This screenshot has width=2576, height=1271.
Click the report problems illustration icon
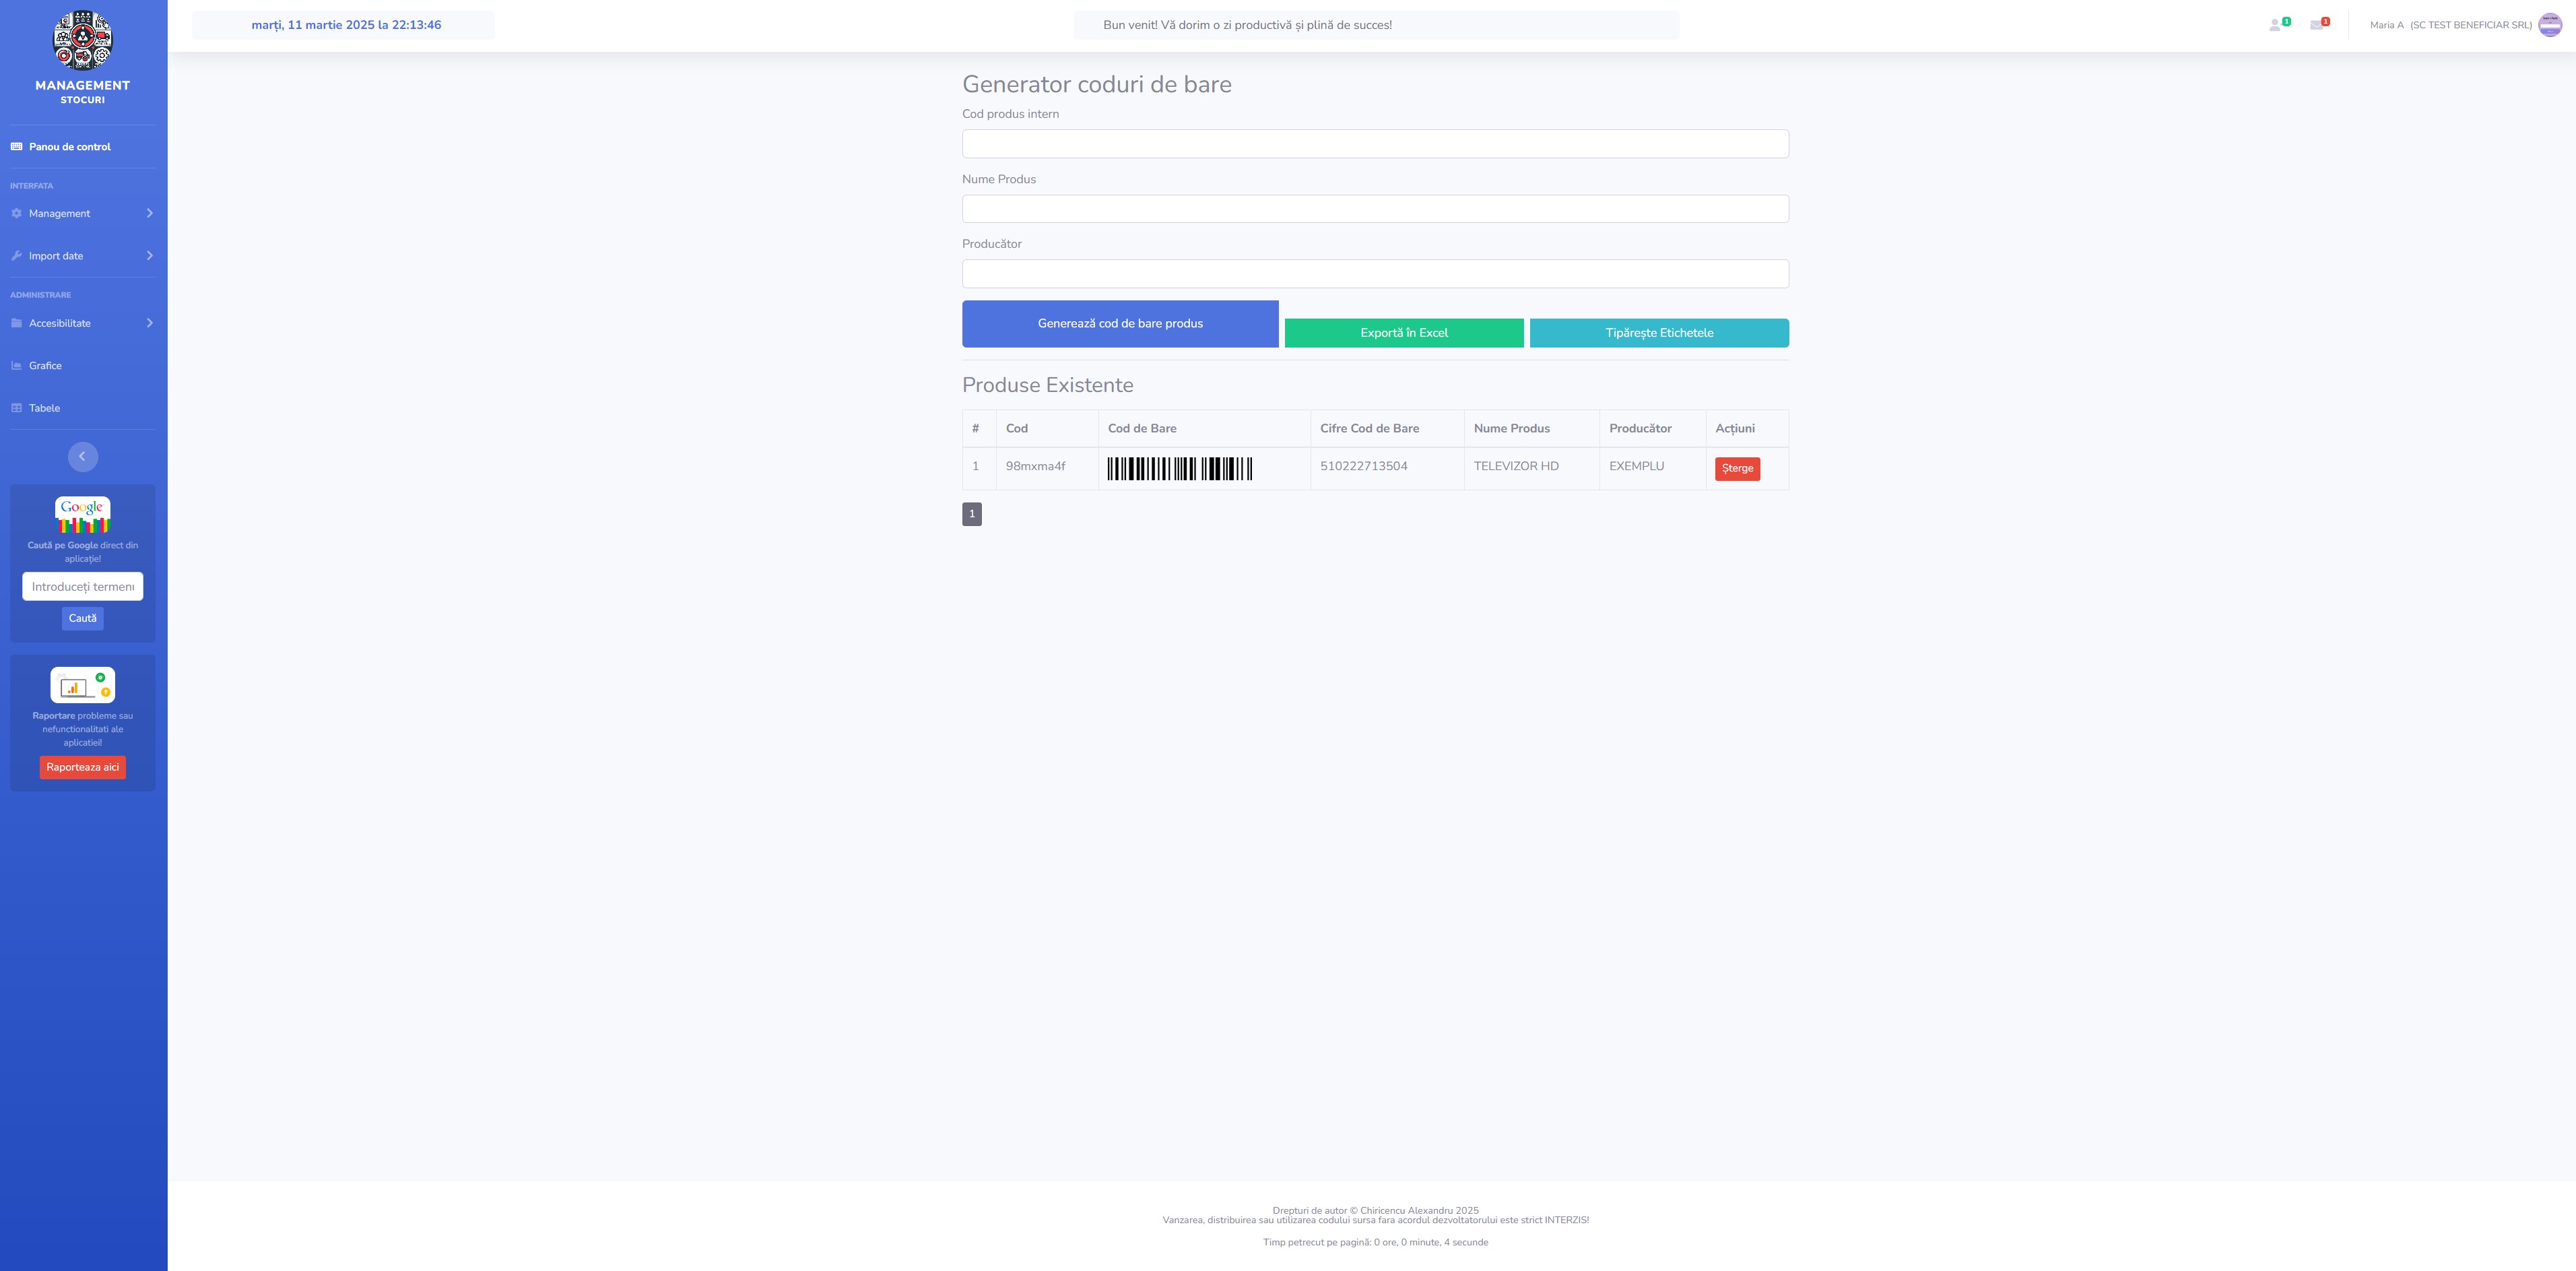coord(82,685)
